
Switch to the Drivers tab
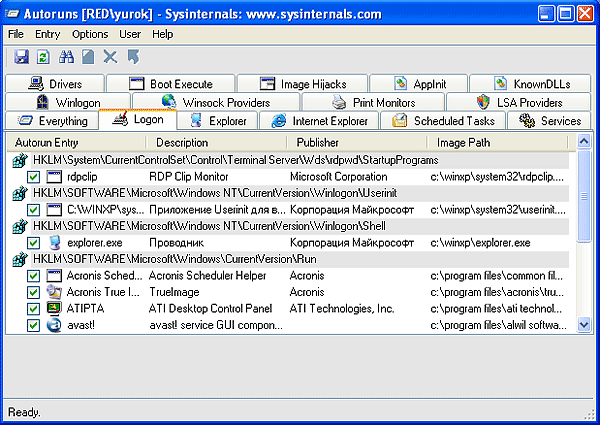pyautogui.click(x=55, y=84)
